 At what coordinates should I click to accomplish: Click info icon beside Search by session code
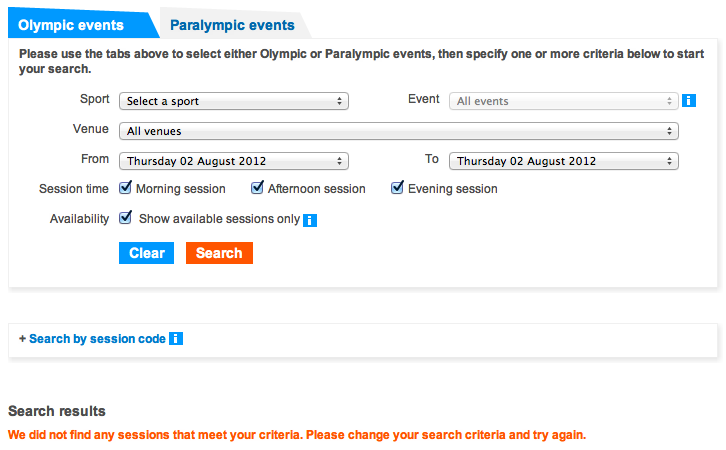176,339
